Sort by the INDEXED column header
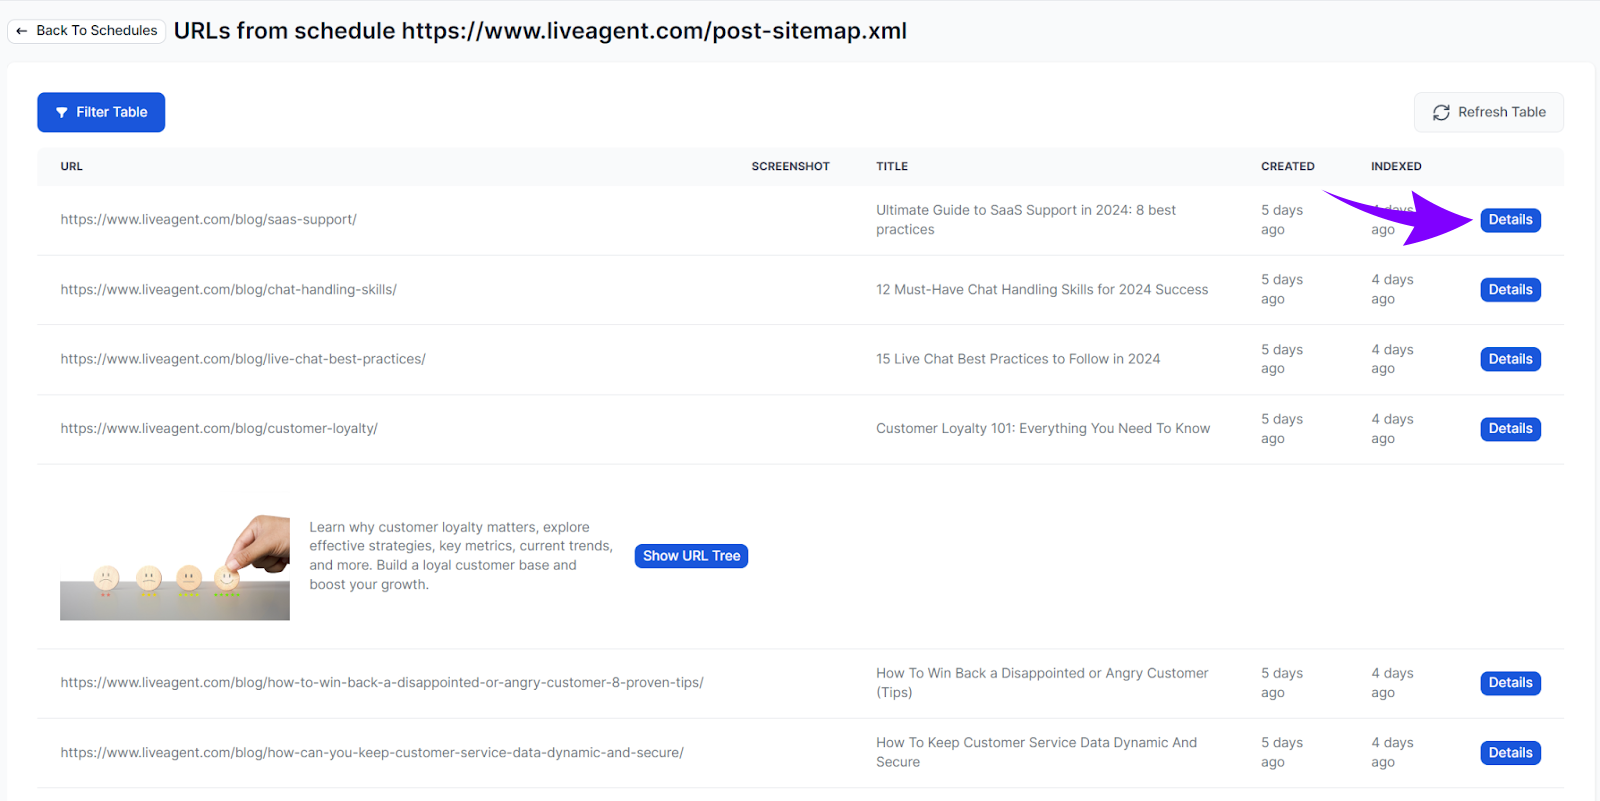The height and width of the screenshot is (801, 1600). coord(1395,167)
